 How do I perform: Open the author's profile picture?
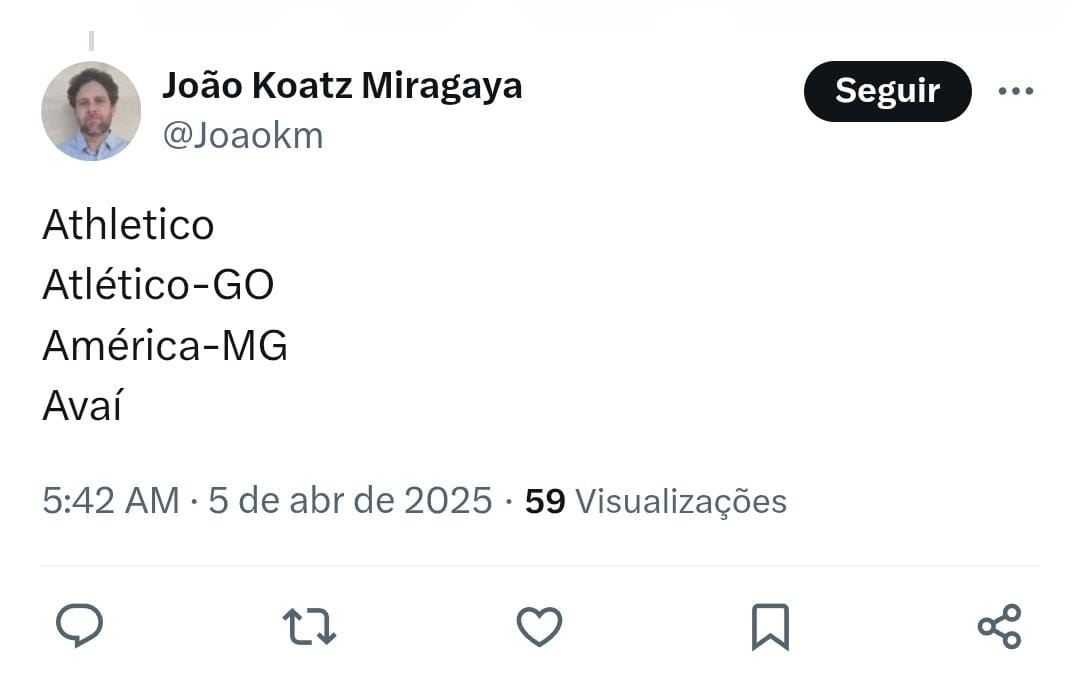[x=91, y=111]
